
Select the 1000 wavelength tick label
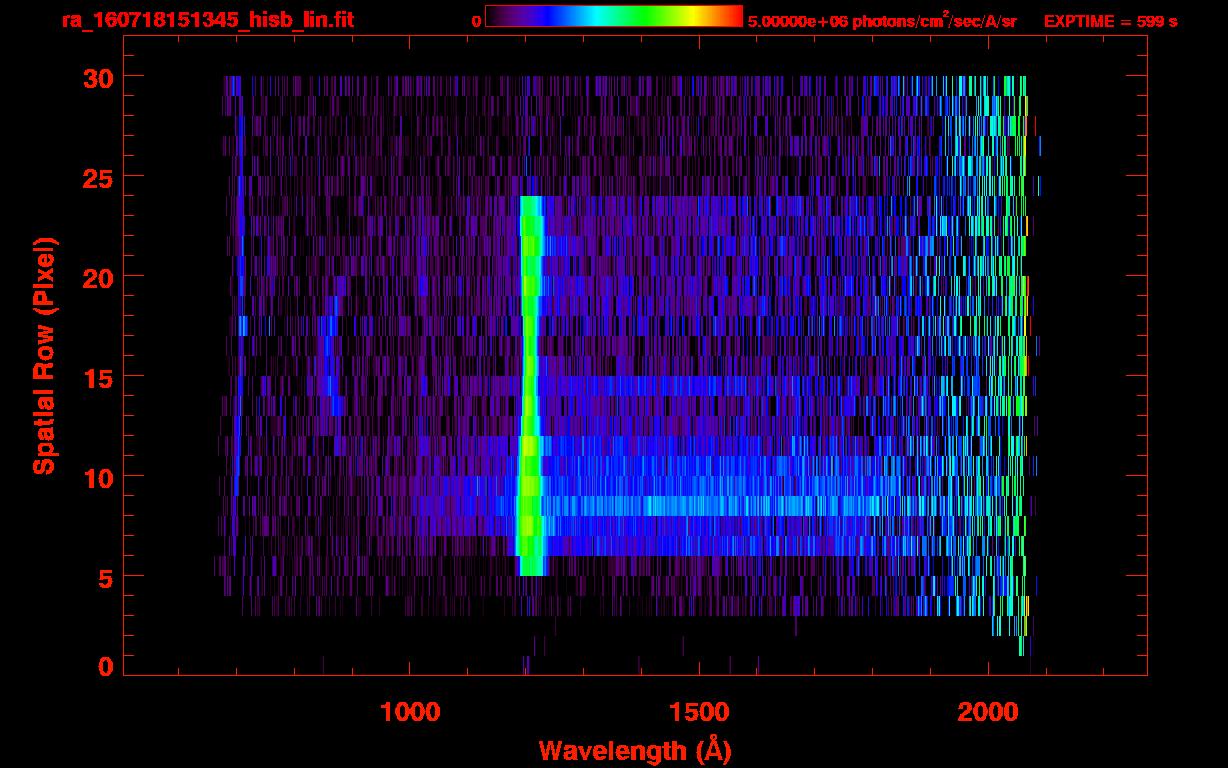click(410, 712)
